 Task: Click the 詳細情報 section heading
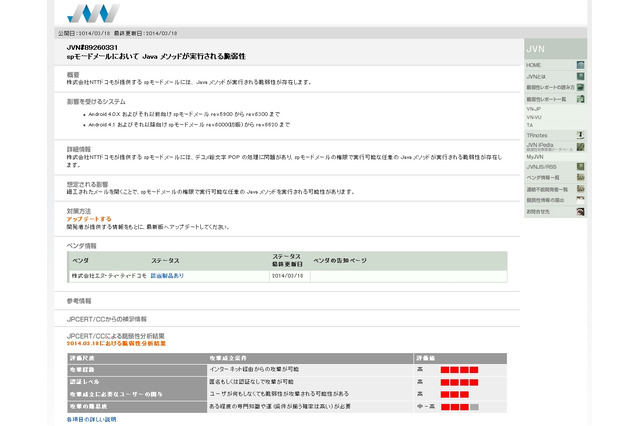click(x=79, y=149)
